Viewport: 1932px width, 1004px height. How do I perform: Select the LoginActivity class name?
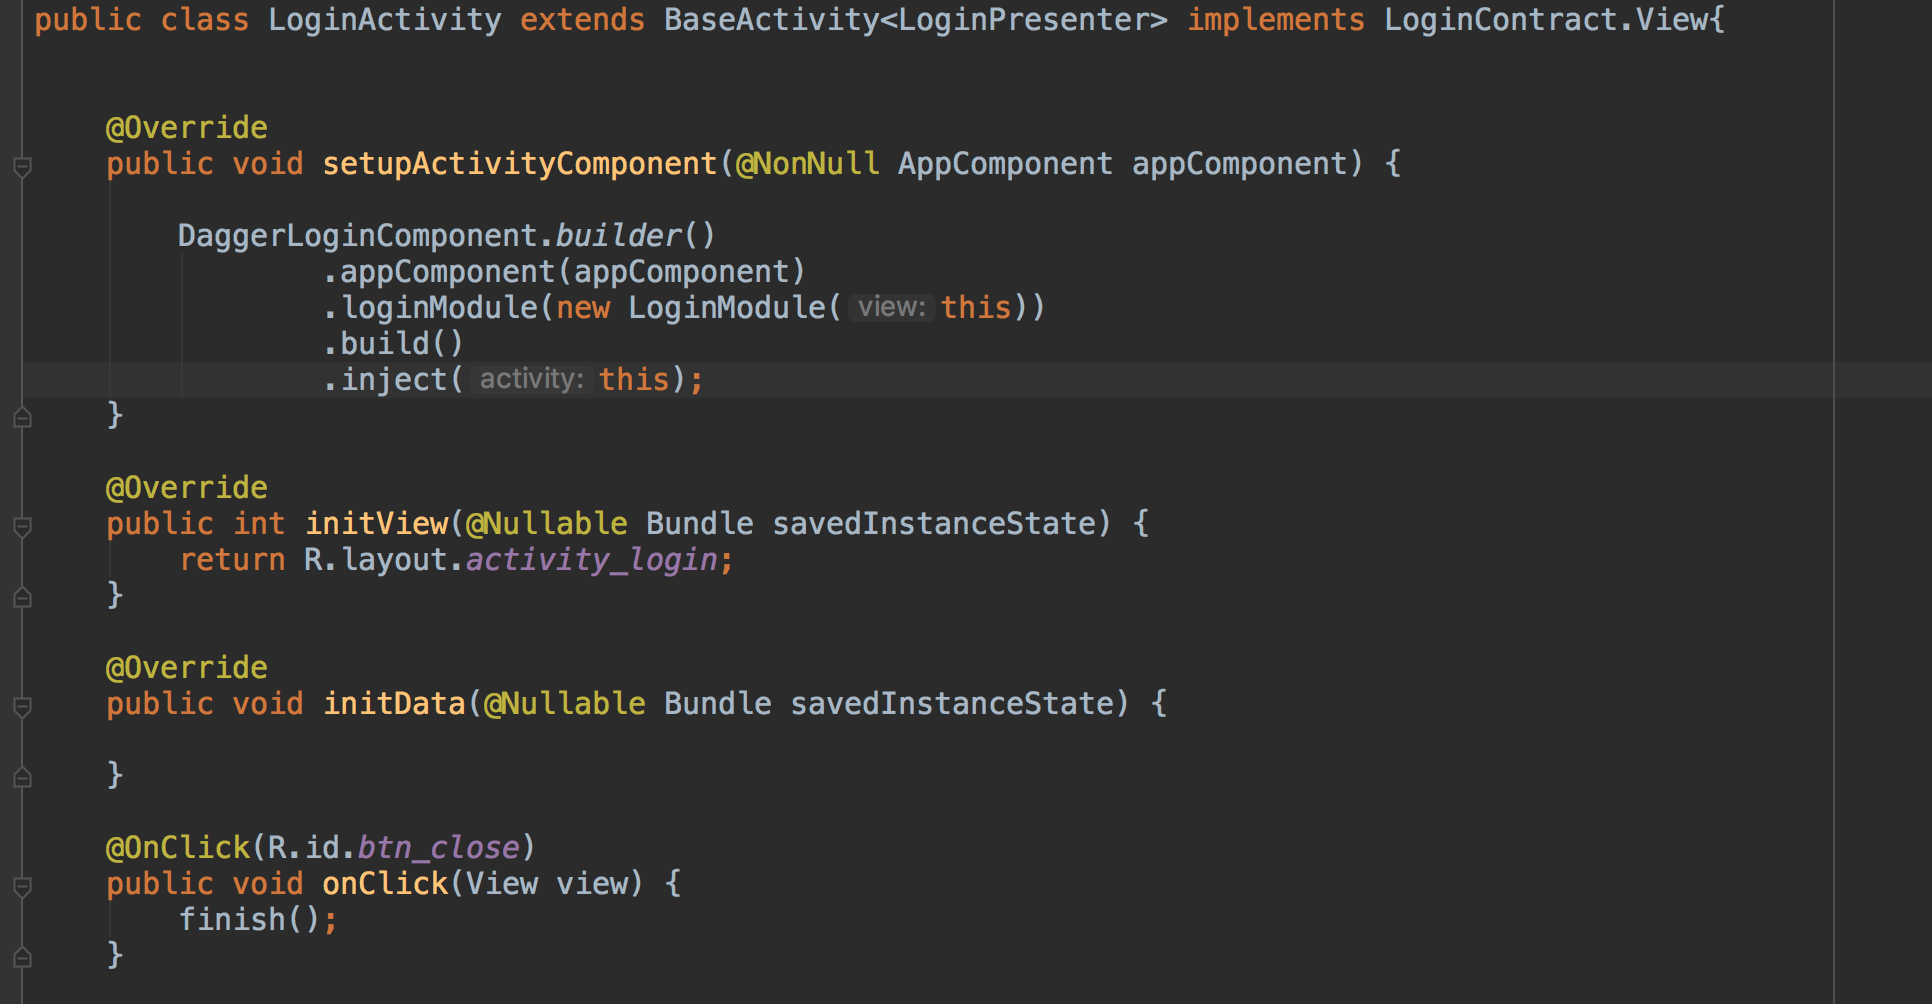pyautogui.click(x=383, y=19)
